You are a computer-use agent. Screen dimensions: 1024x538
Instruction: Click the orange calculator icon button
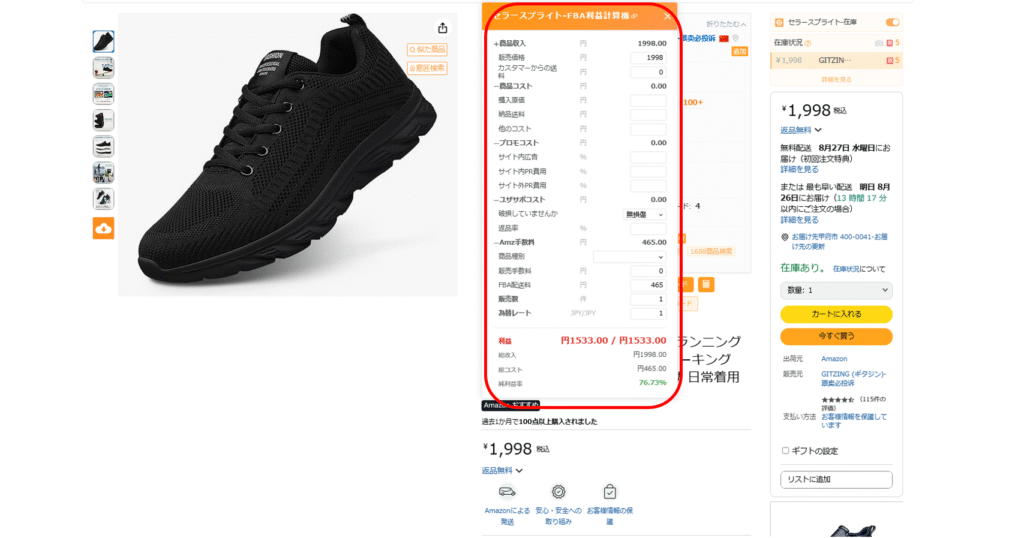pos(706,284)
